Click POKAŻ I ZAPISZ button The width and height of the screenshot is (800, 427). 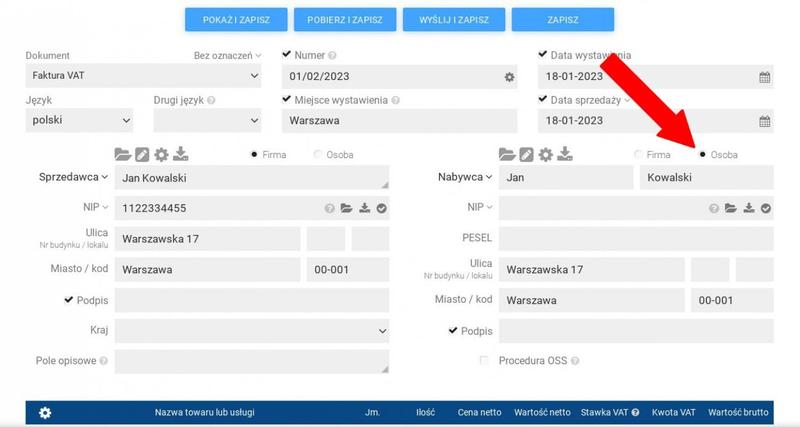click(x=236, y=19)
